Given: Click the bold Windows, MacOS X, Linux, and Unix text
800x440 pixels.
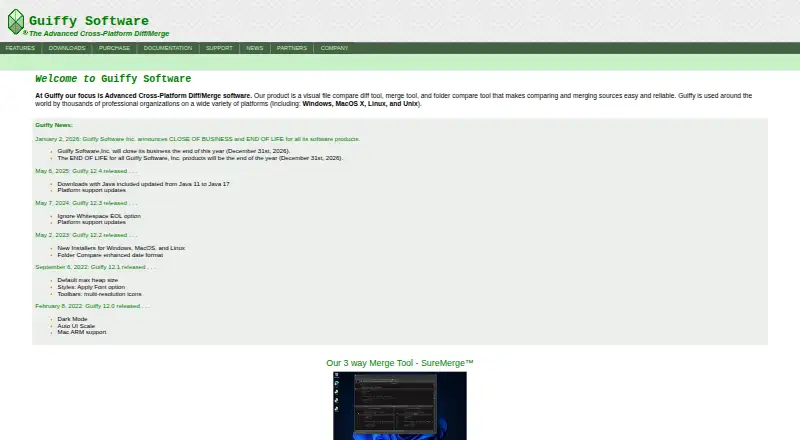Looking at the screenshot, I should [x=360, y=104].
